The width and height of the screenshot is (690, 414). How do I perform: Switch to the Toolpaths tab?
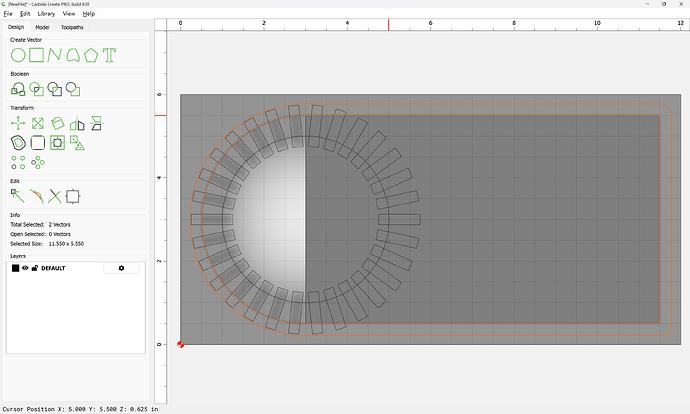(x=72, y=27)
